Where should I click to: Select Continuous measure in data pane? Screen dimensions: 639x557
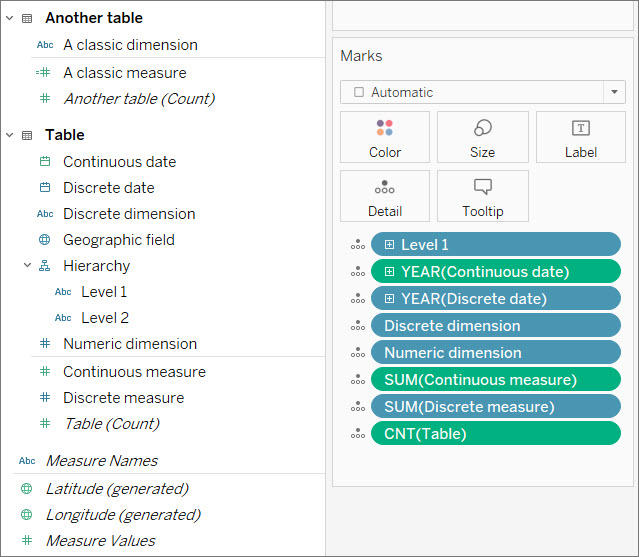134,372
